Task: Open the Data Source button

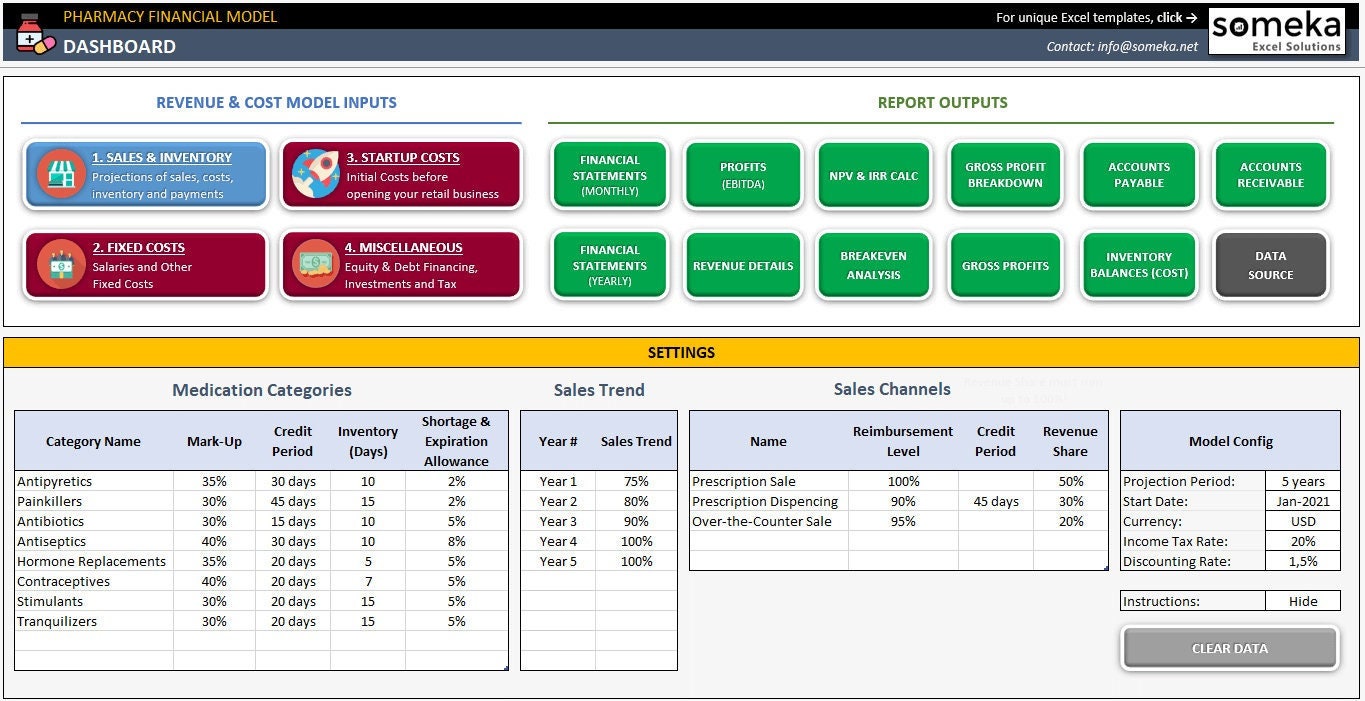Action: [1271, 265]
